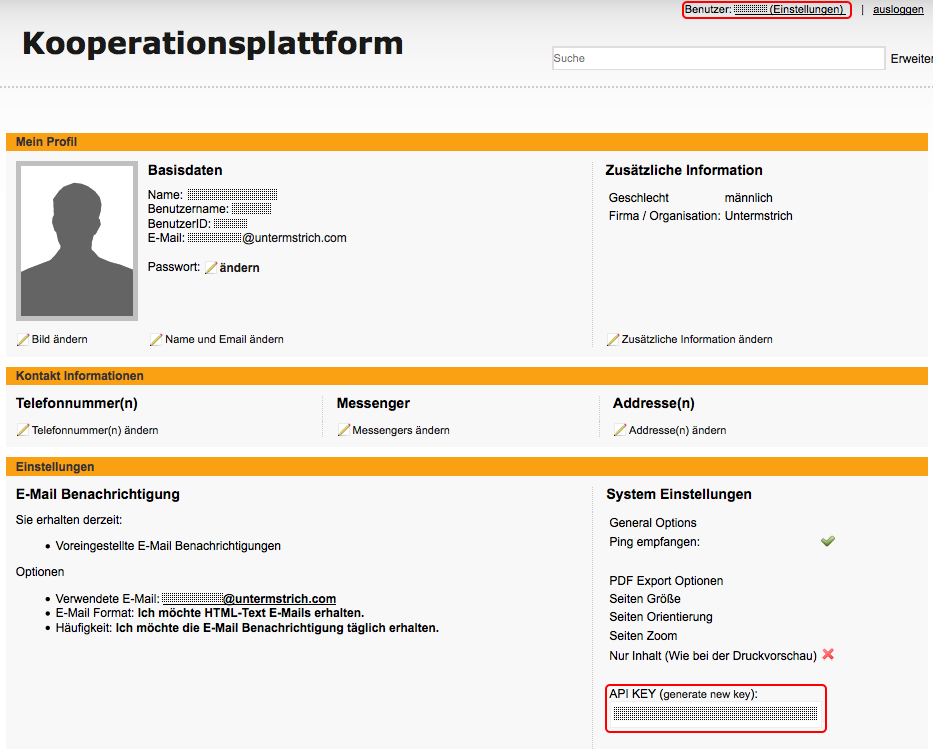Click pencil icon beside Passwort ändern
Image resolution: width=933 pixels, height=749 pixels.
pos(211,268)
